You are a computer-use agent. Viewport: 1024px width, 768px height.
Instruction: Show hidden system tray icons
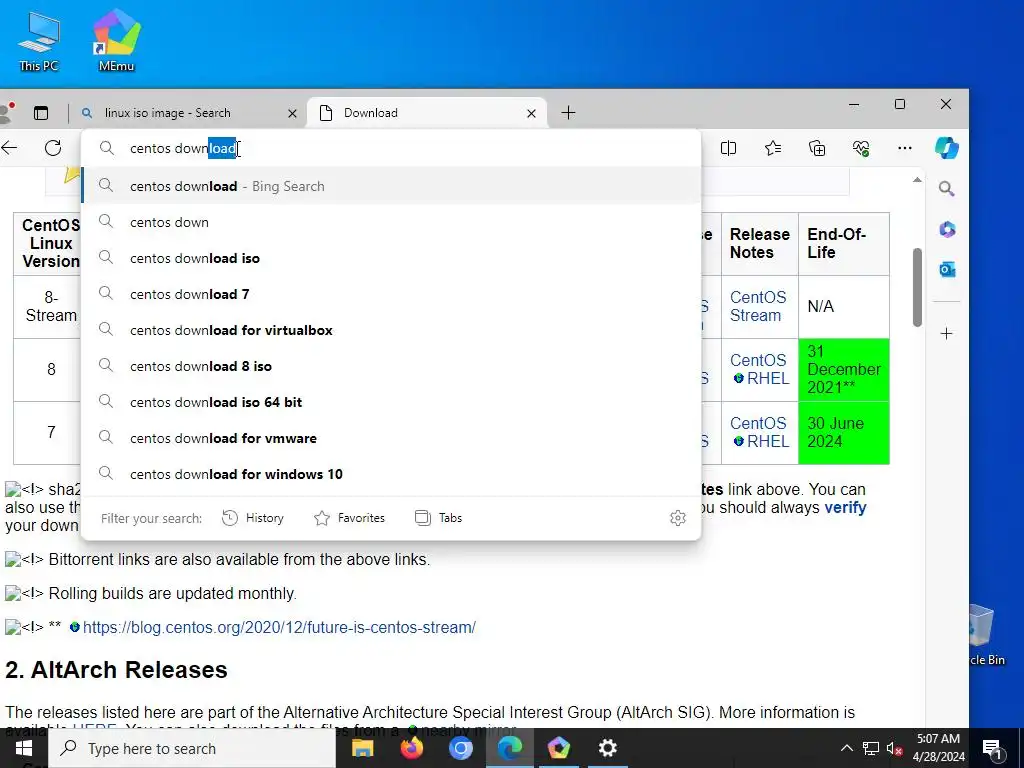[x=846, y=748]
